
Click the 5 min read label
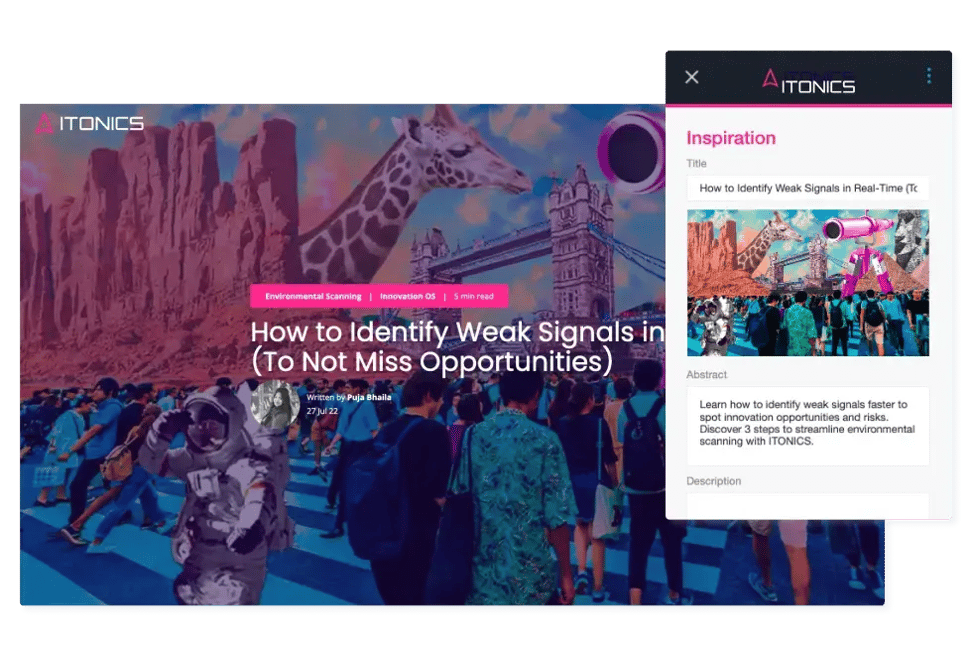point(474,296)
